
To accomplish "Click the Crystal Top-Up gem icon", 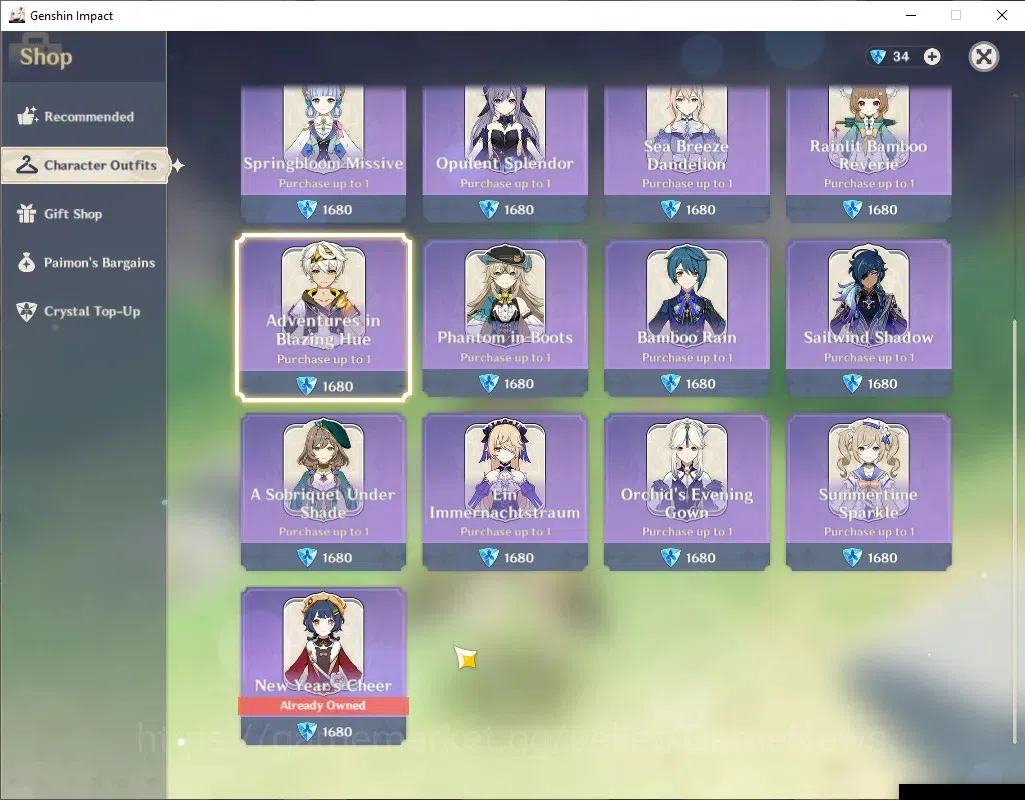I will click(x=27, y=311).
